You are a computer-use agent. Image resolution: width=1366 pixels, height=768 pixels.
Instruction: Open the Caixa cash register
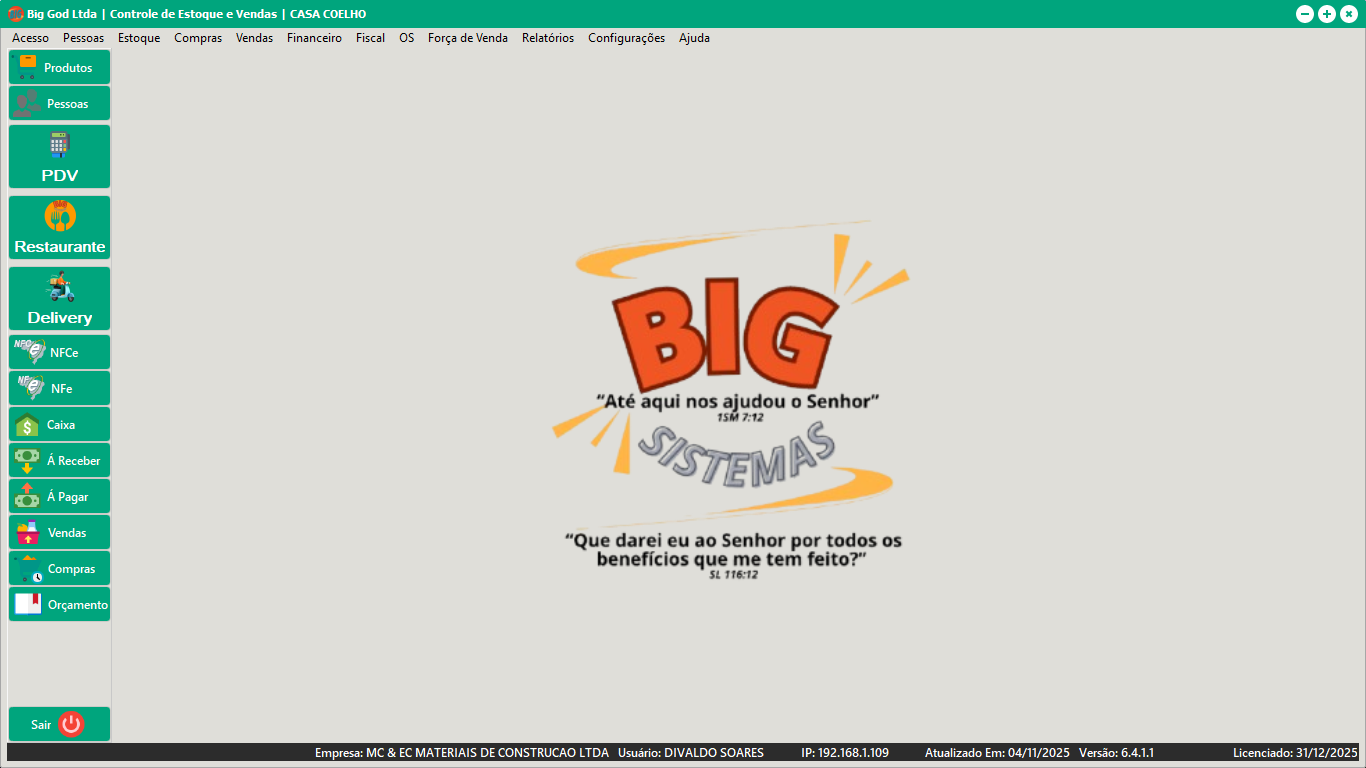pyautogui.click(x=59, y=424)
